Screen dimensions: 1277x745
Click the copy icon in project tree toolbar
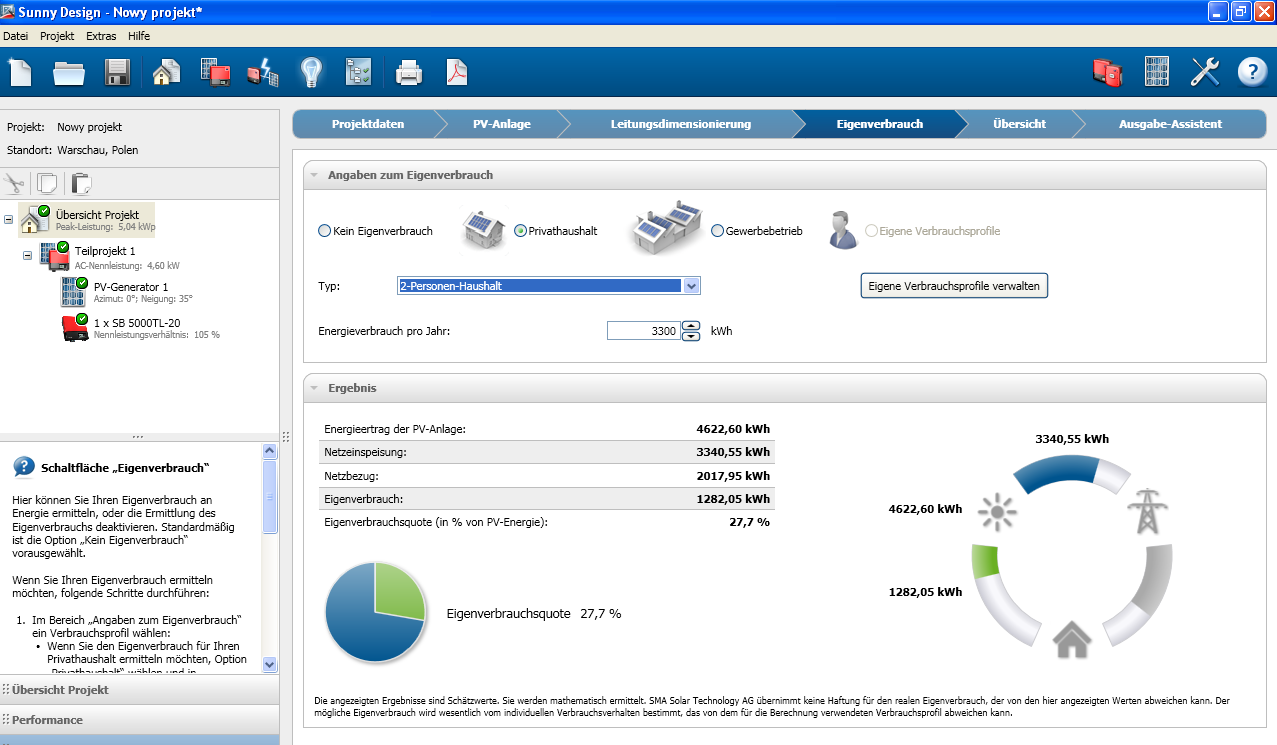click(x=47, y=184)
